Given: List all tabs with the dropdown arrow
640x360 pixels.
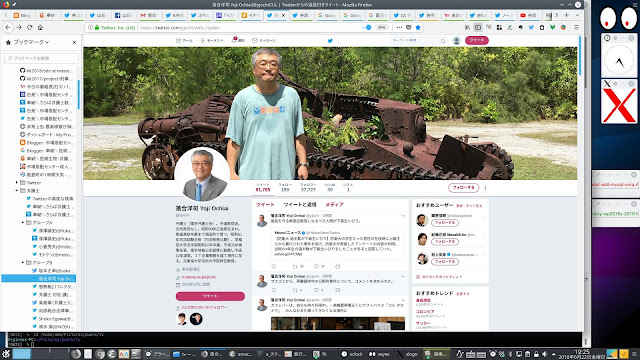Looking at the screenshot, I should click(x=577, y=15).
